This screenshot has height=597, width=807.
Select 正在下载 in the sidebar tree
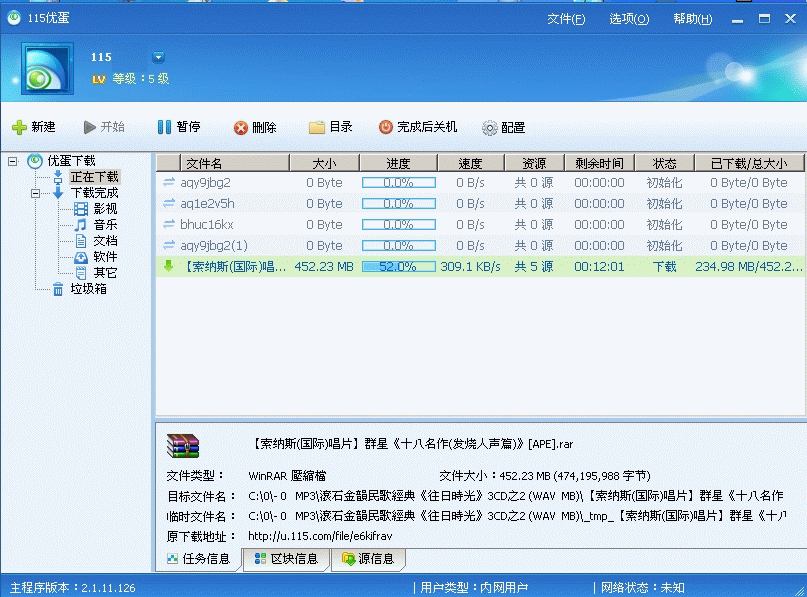[95, 177]
